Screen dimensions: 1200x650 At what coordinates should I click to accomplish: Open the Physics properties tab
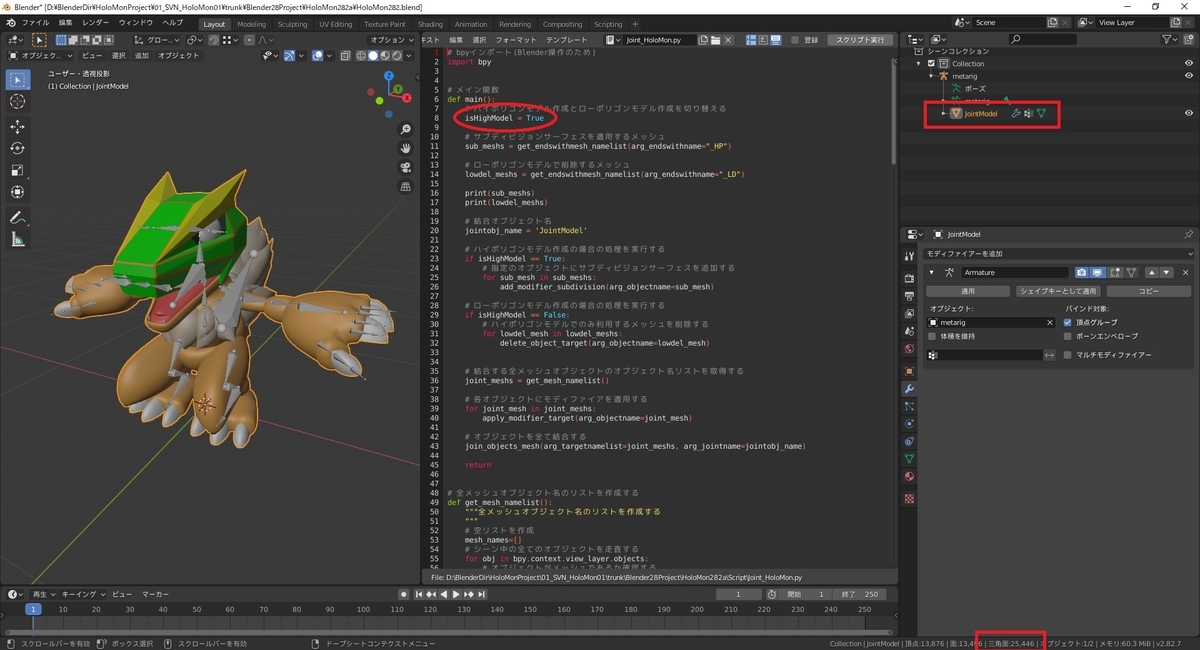click(909, 424)
